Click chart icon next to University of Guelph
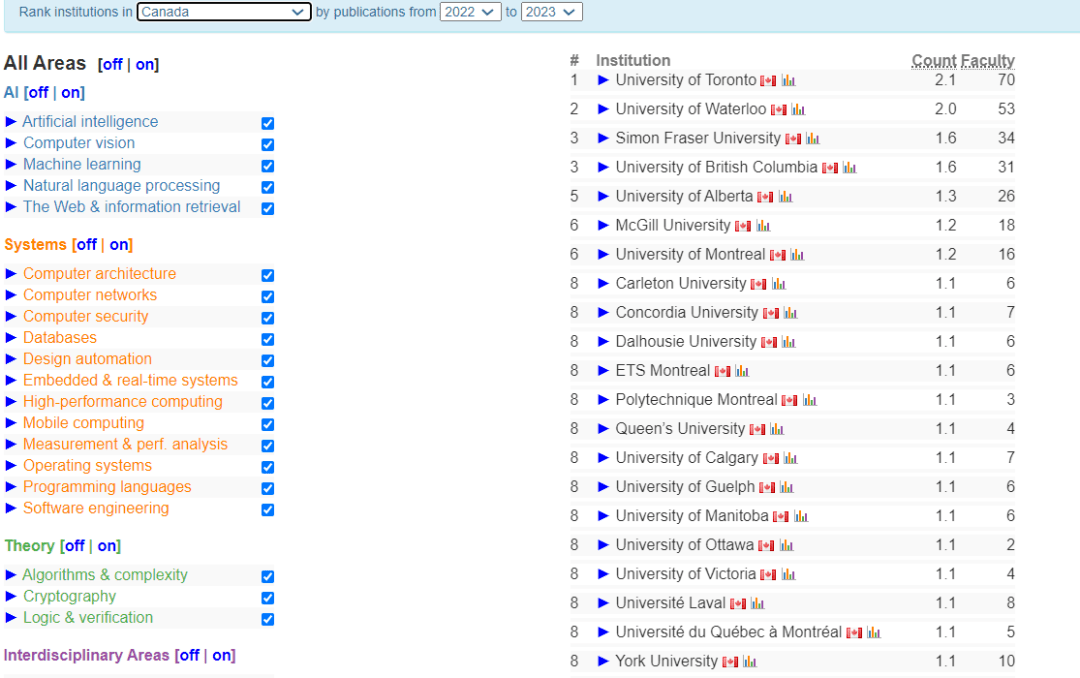This screenshot has width=1080, height=678. (x=787, y=487)
